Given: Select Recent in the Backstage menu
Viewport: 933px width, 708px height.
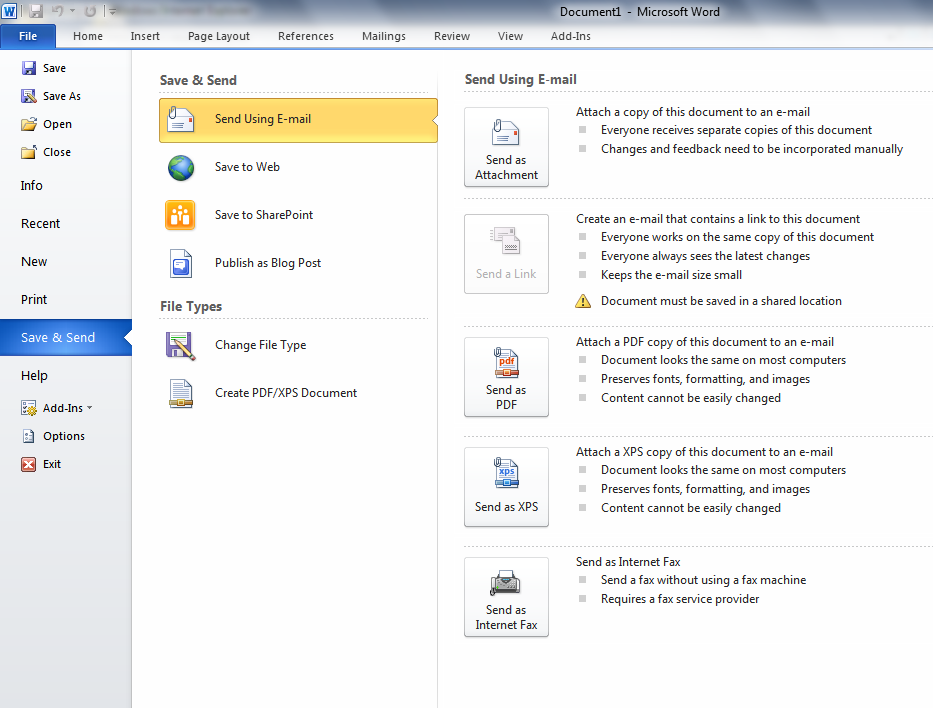Looking at the screenshot, I should [40, 224].
